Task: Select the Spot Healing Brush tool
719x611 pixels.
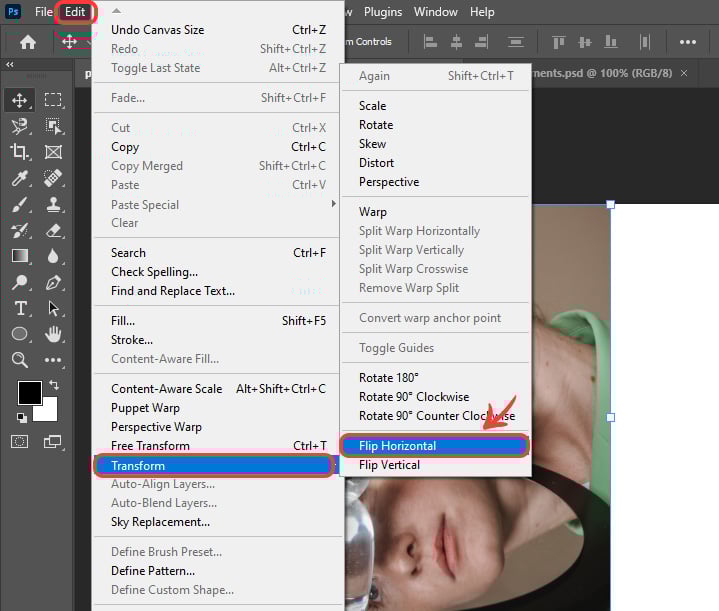Action: pos(53,178)
